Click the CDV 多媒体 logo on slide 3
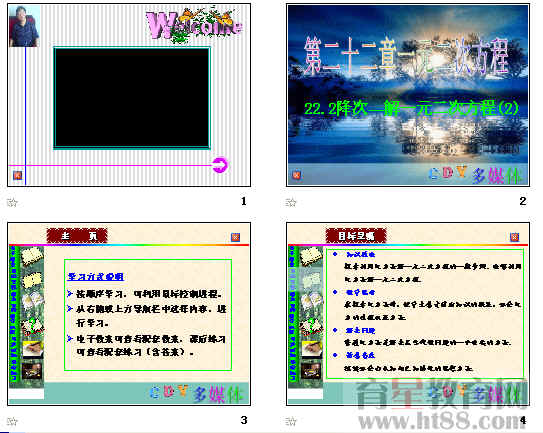This screenshot has width=543, height=433. click(x=197, y=394)
